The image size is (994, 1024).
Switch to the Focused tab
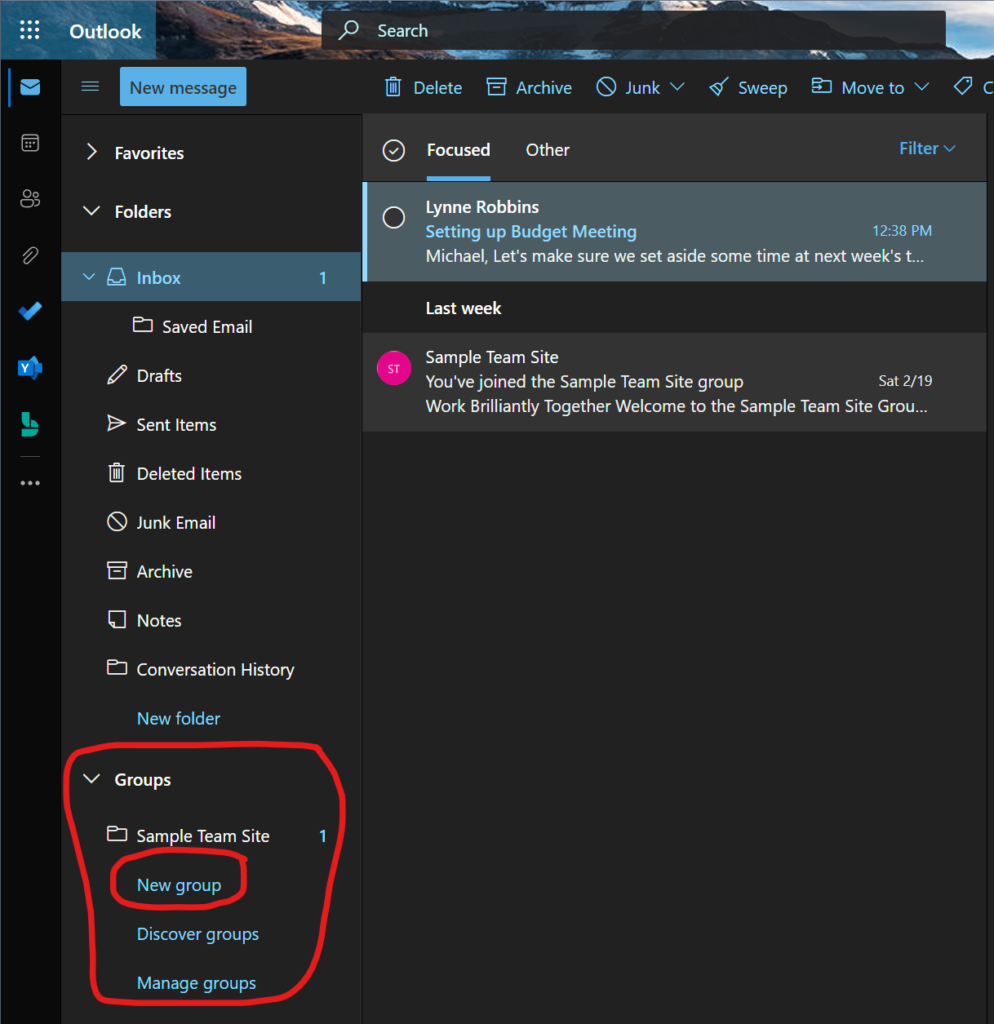click(458, 150)
